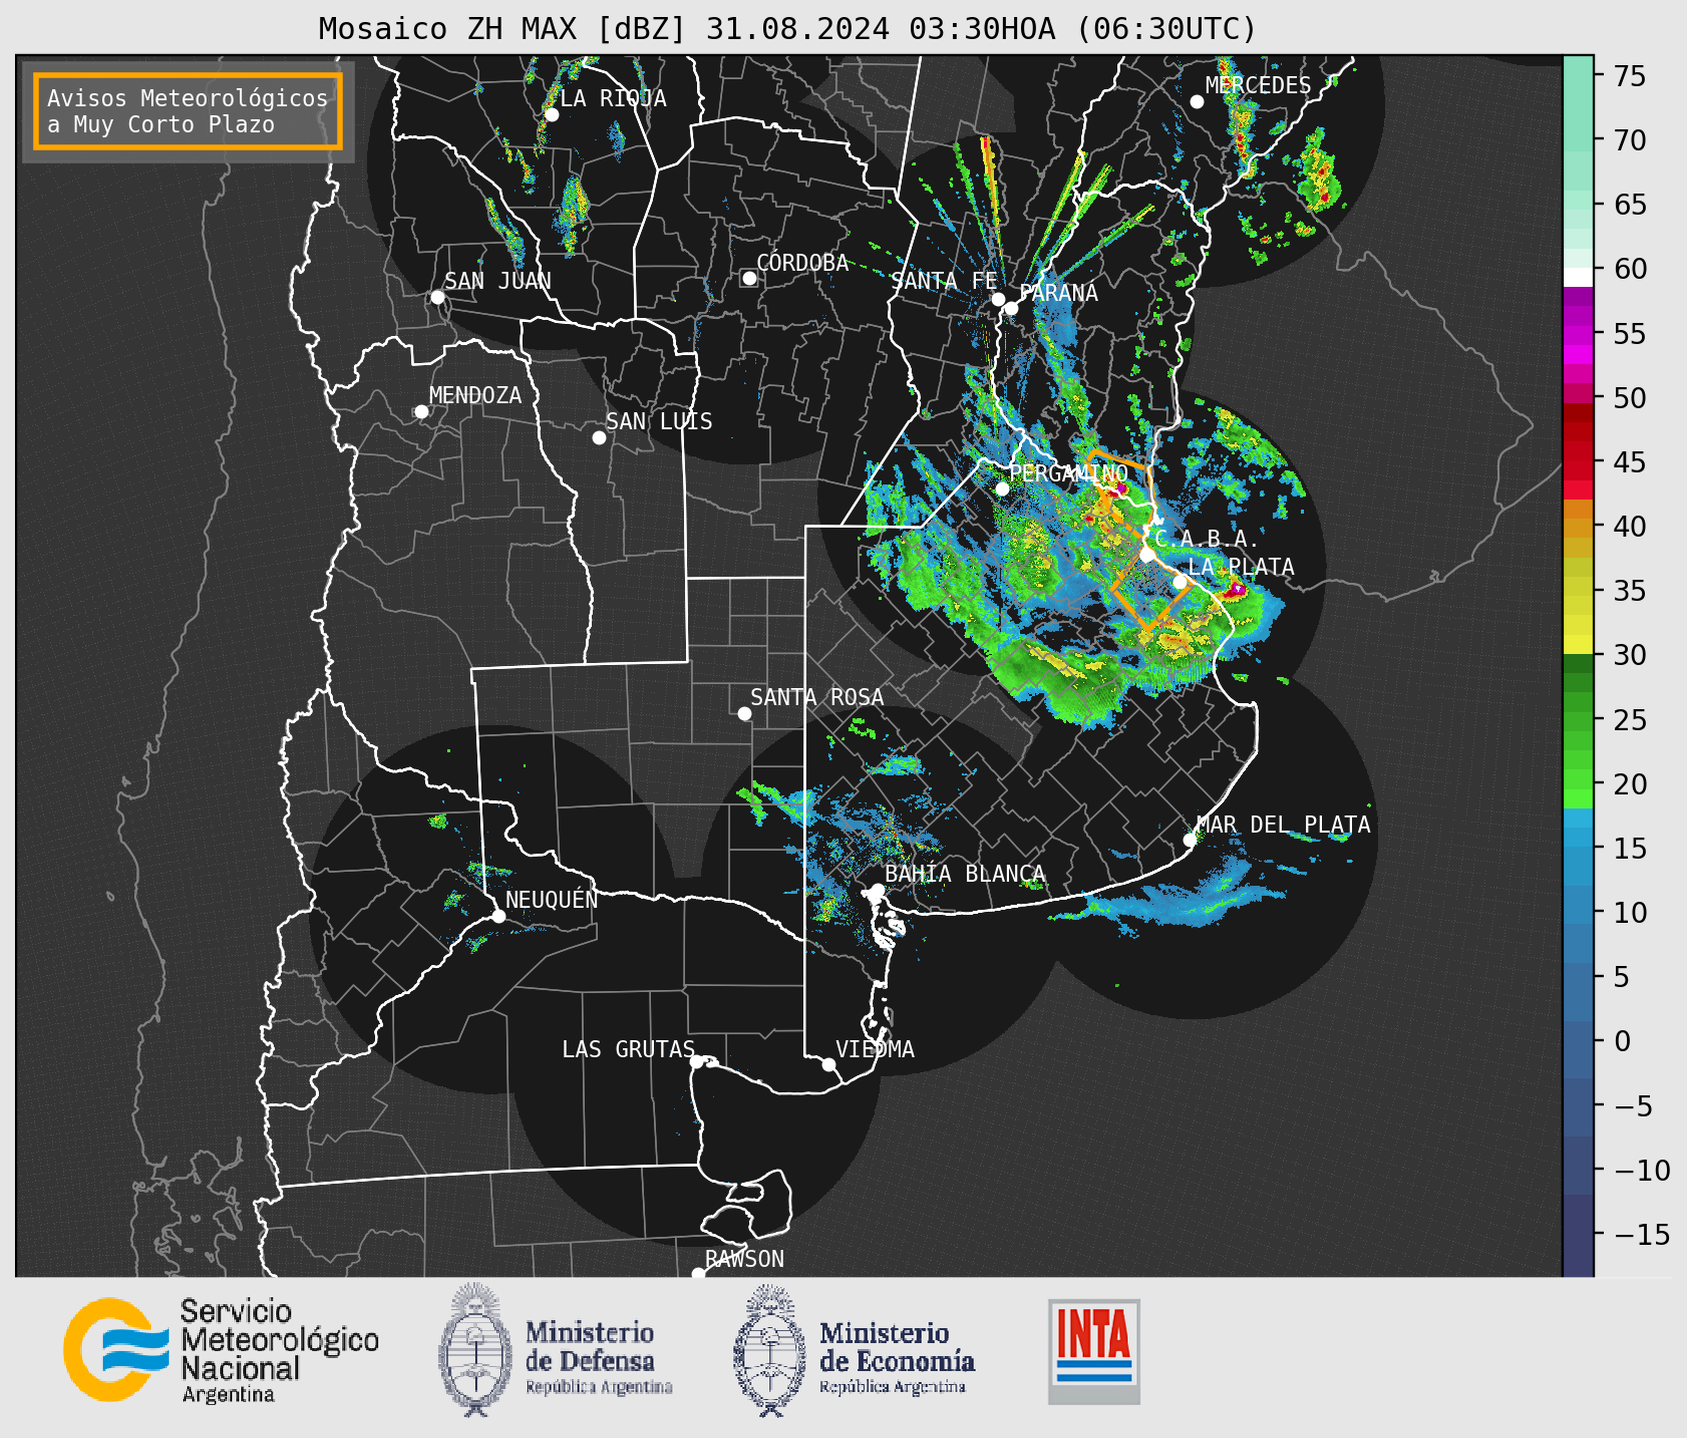Click the MERCEDES label text
1687x1438 pixels.
pyautogui.click(x=1258, y=85)
